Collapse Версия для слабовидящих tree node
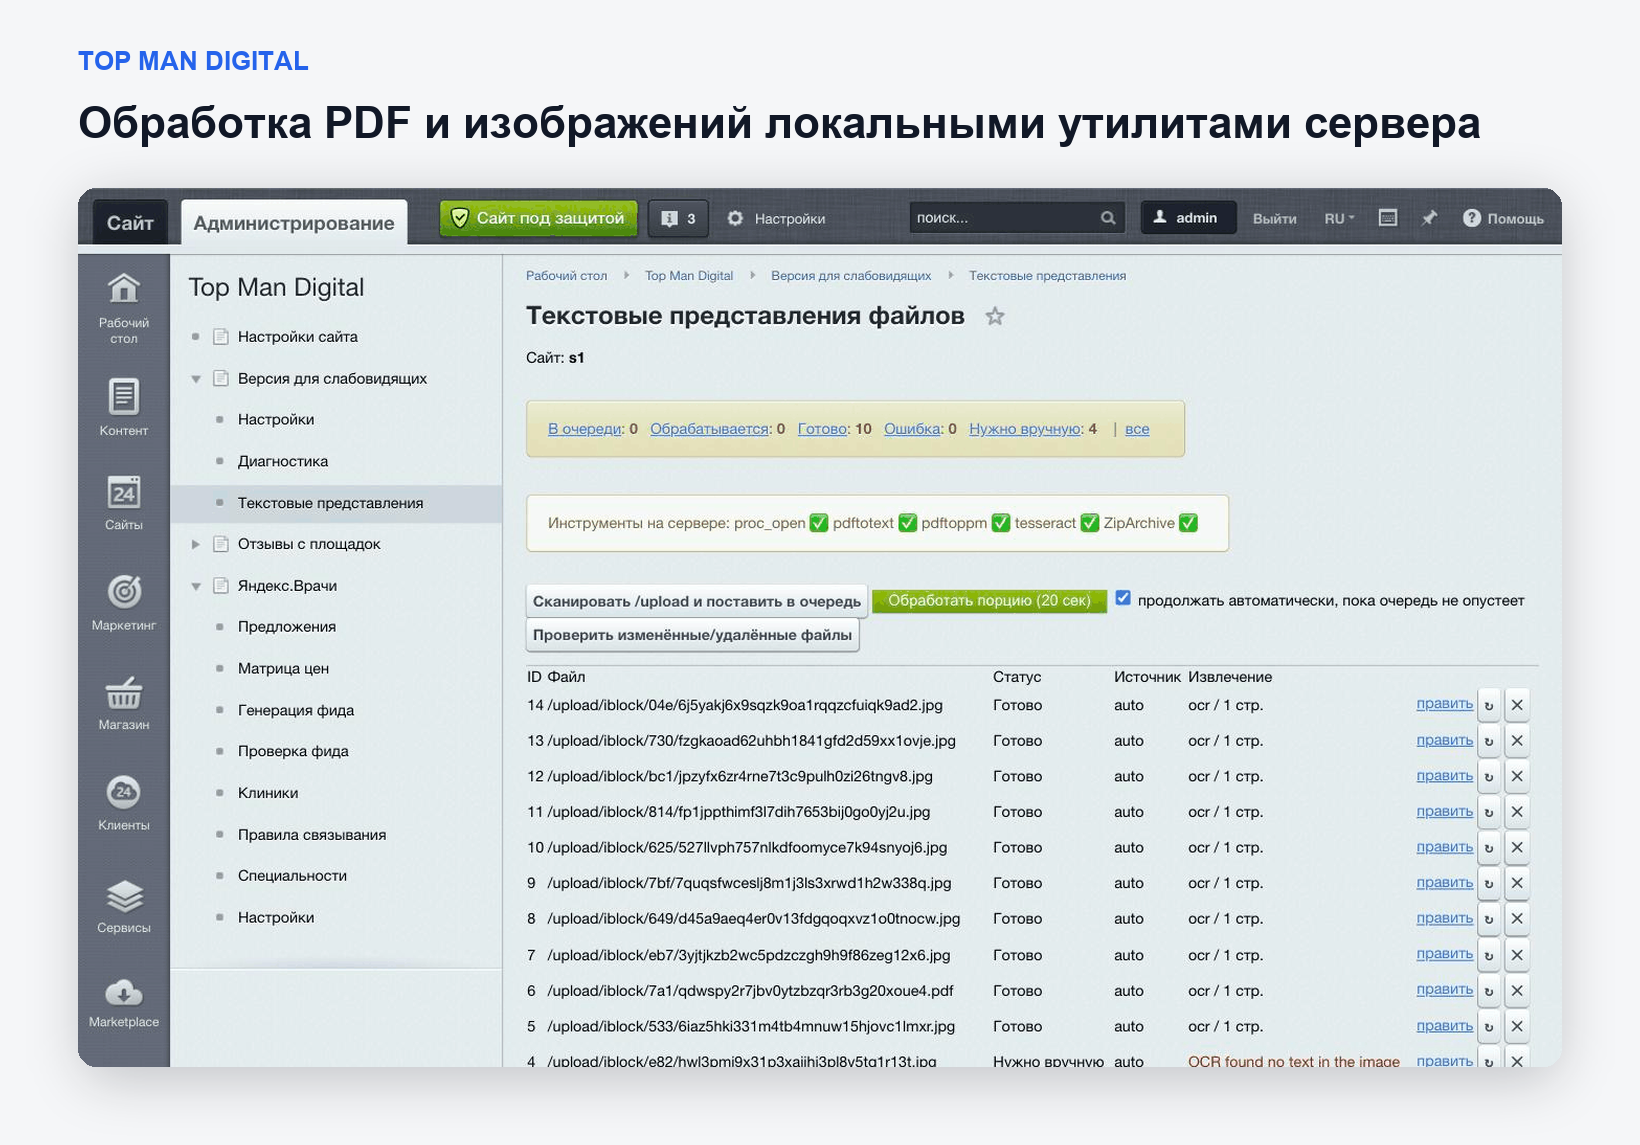The width and height of the screenshot is (1640, 1145). tap(196, 379)
